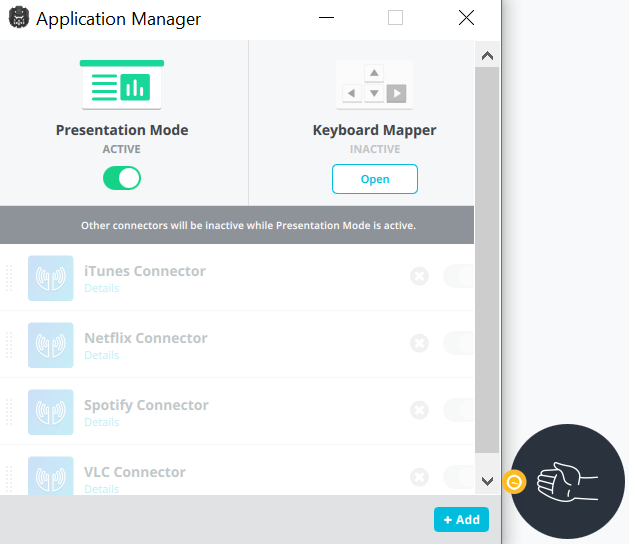
Task: Open Details link for Netflix Connector
Action: [x=101, y=355]
